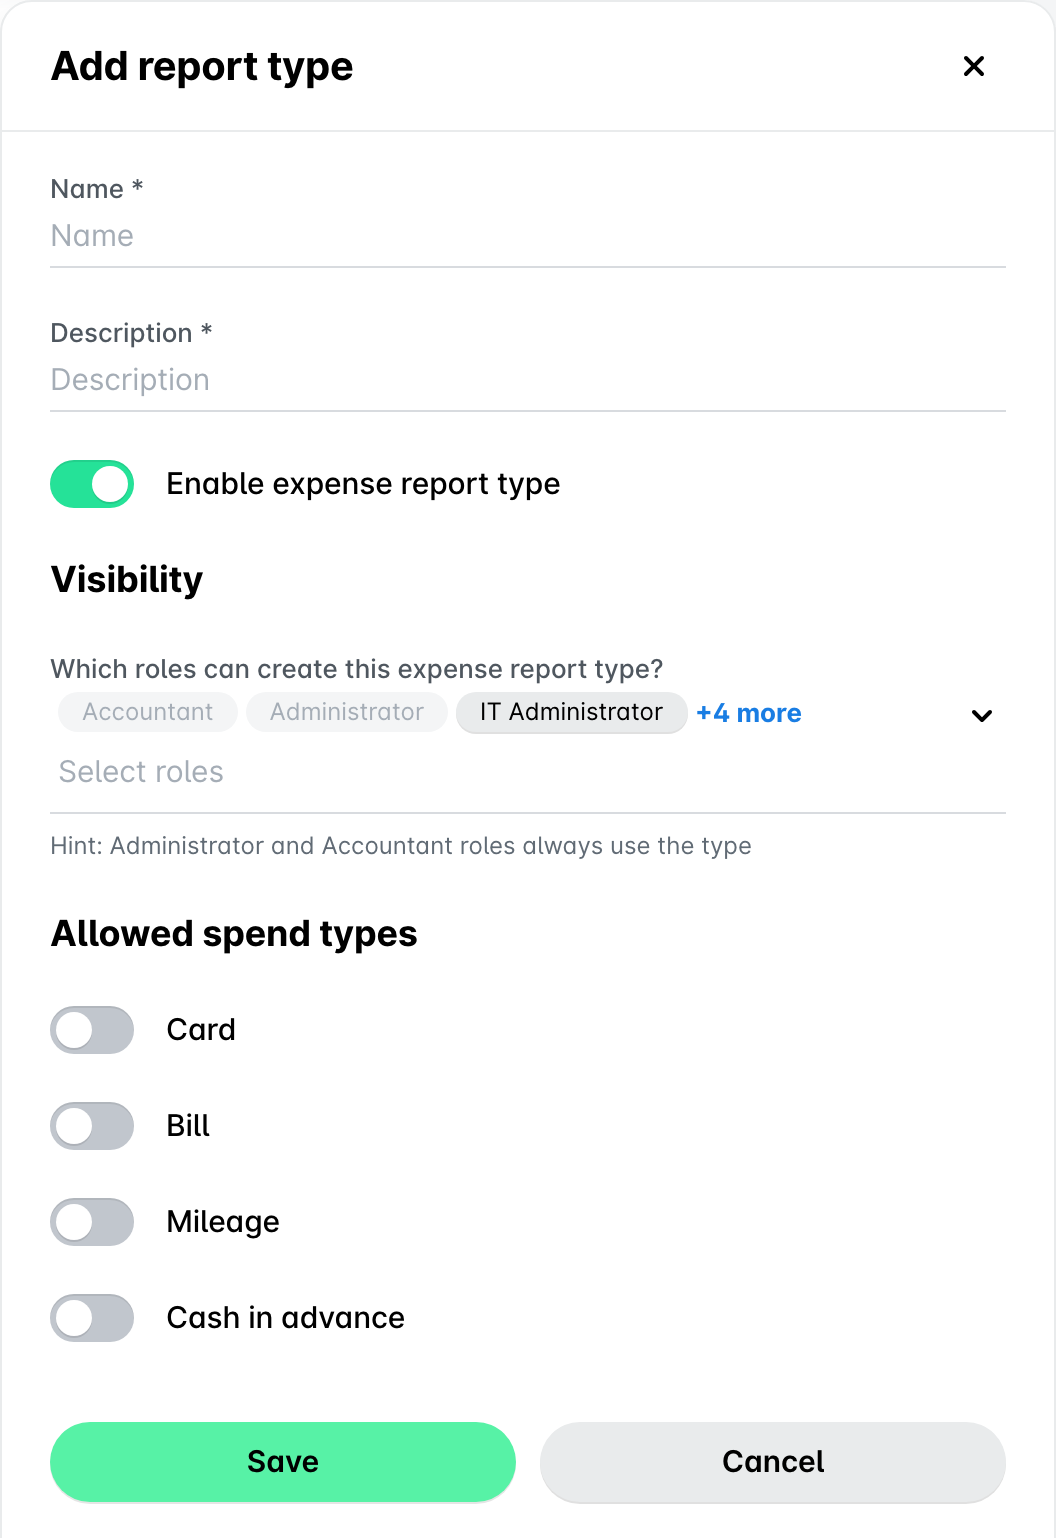Click the Select roles search field
Viewport: 1056px width, 1538px height.
pyautogui.click(x=528, y=772)
